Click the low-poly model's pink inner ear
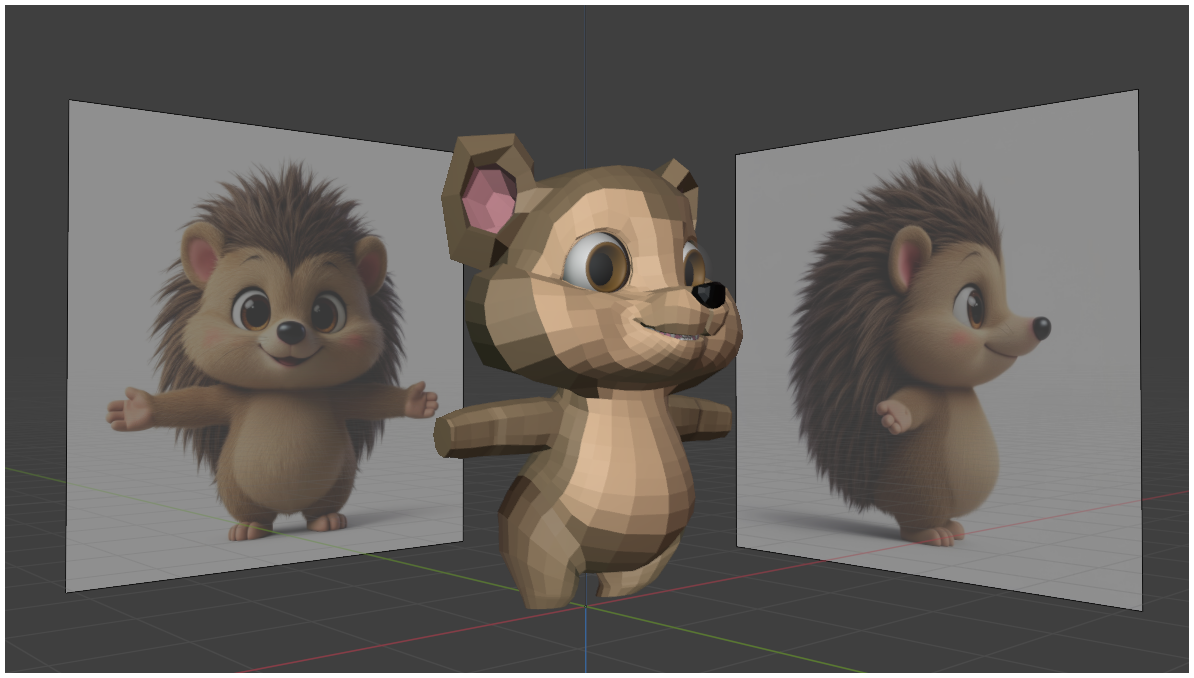This screenshot has width=1194, height=678. (488, 198)
